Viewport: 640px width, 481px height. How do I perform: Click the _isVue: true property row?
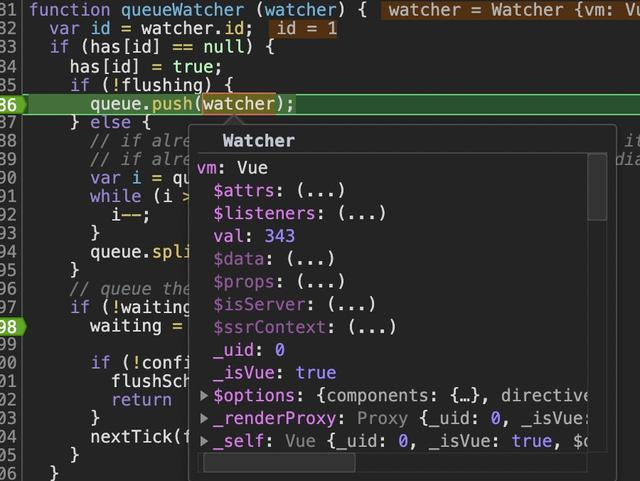[274, 373]
